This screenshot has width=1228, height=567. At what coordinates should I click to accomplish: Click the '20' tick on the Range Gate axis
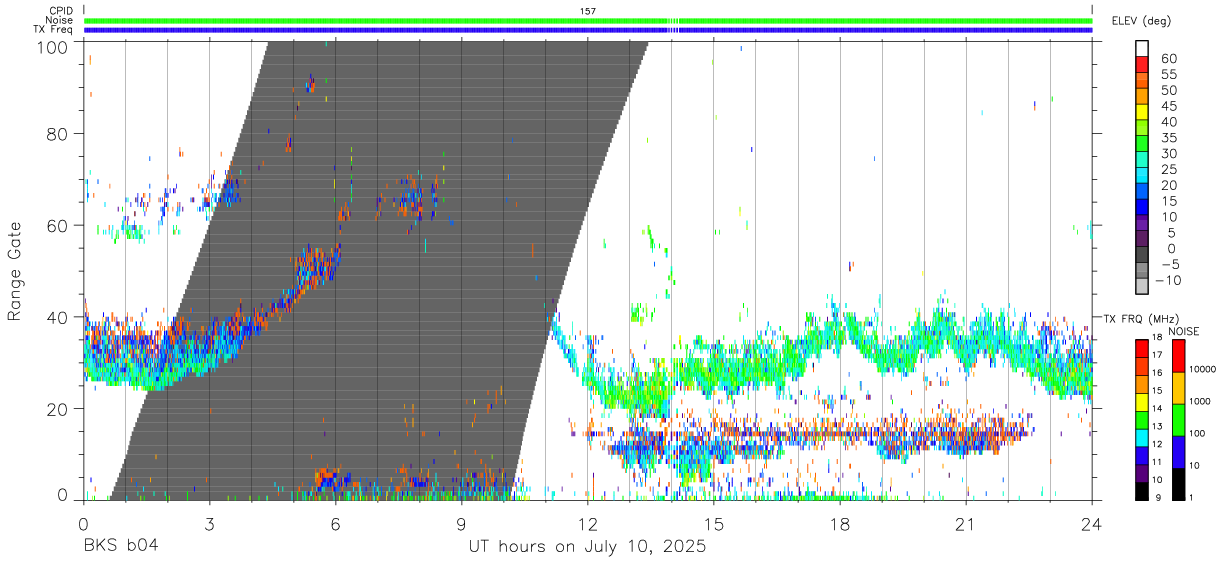click(x=57, y=409)
